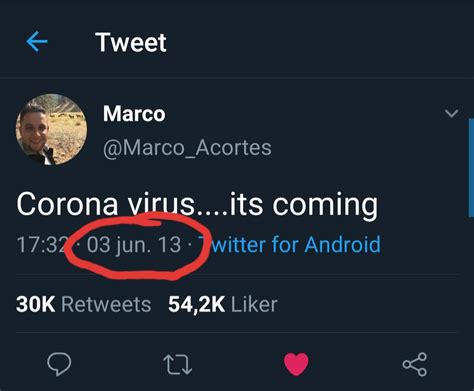The width and height of the screenshot is (474, 391).
Task: Go back using the blue arrow
Action: pyautogui.click(x=37, y=42)
